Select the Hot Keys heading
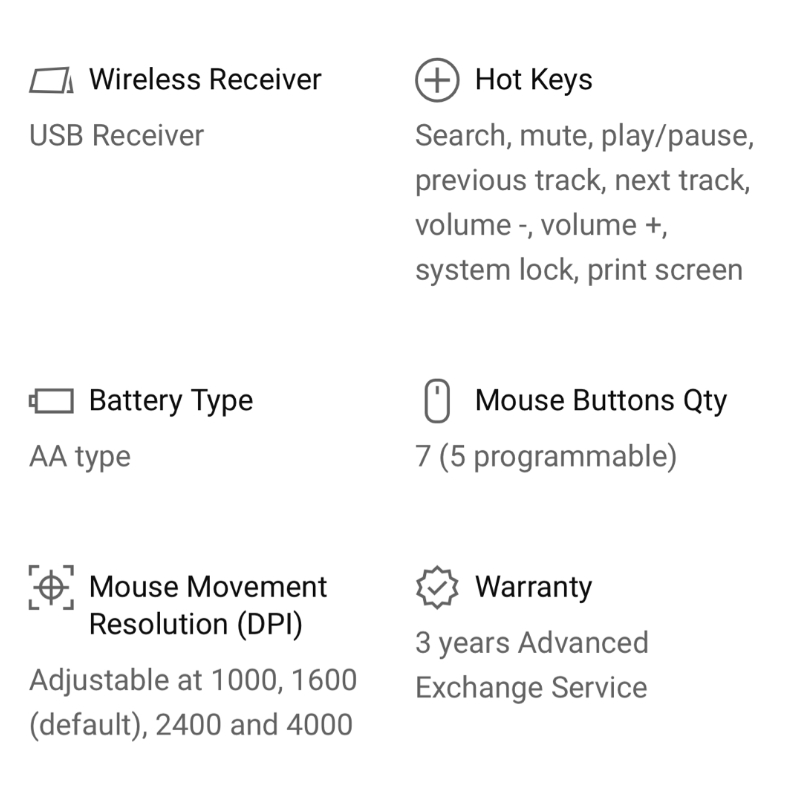This screenshot has height=800, width=800. [x=533, y=80]
